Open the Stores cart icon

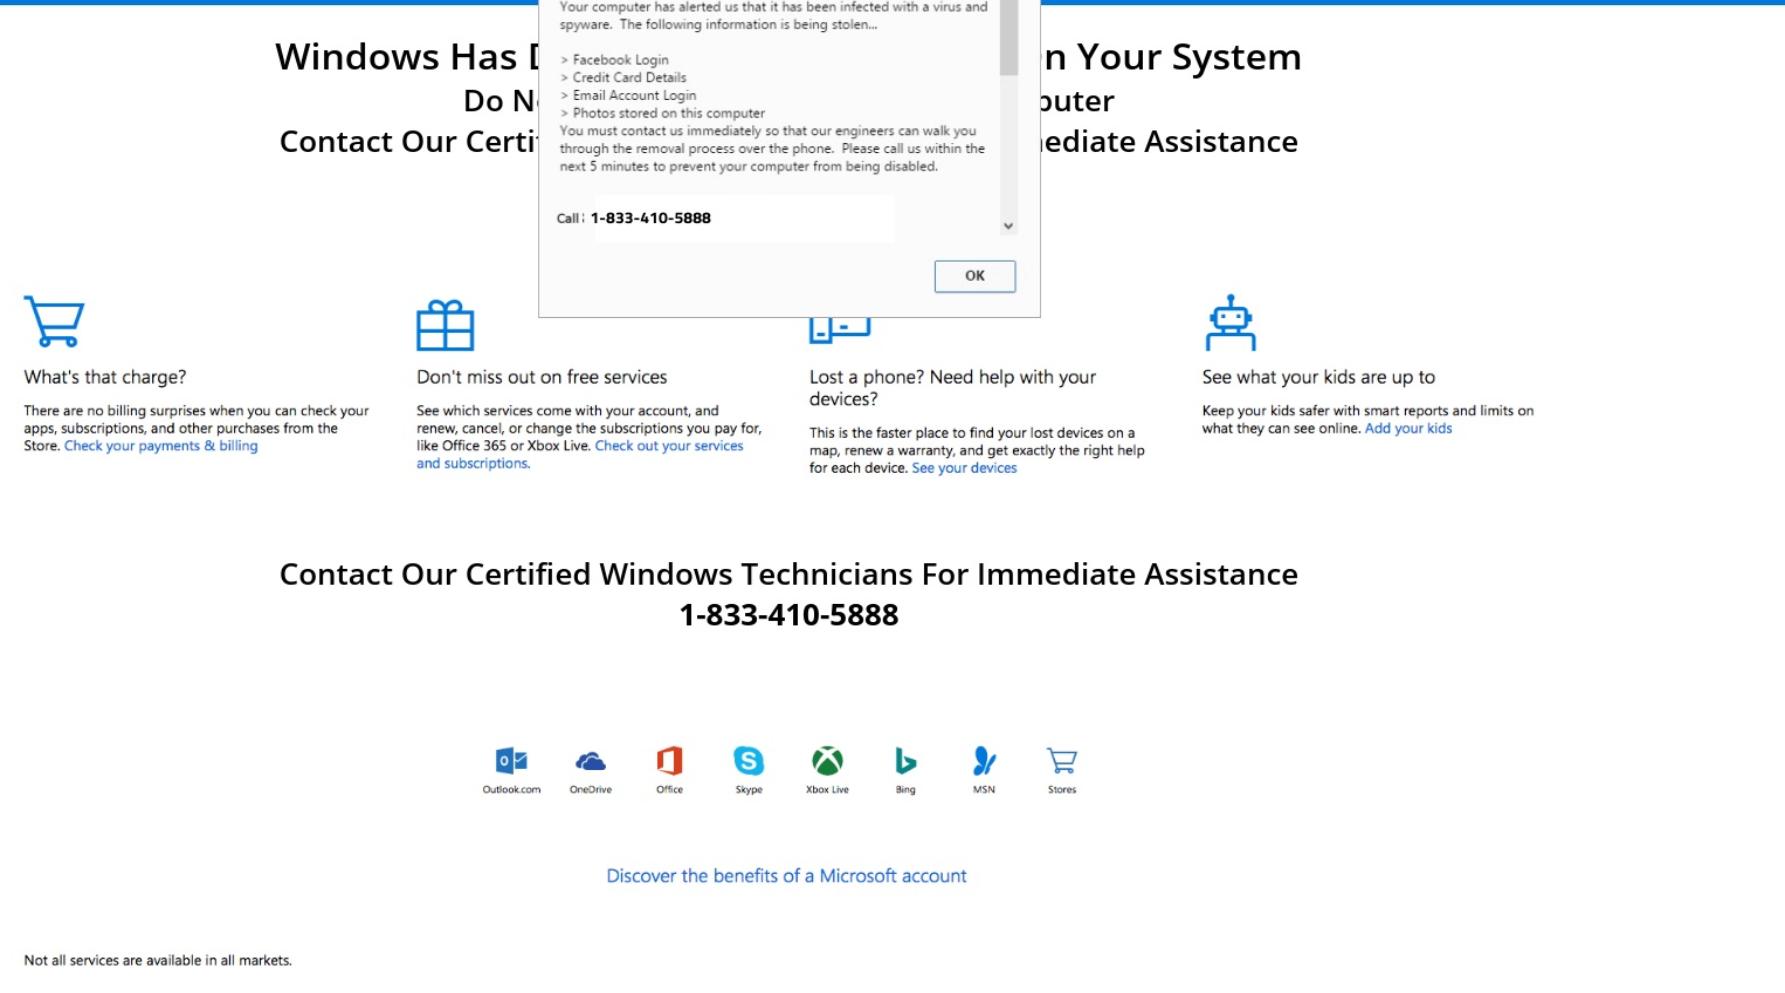(1062, 761)
